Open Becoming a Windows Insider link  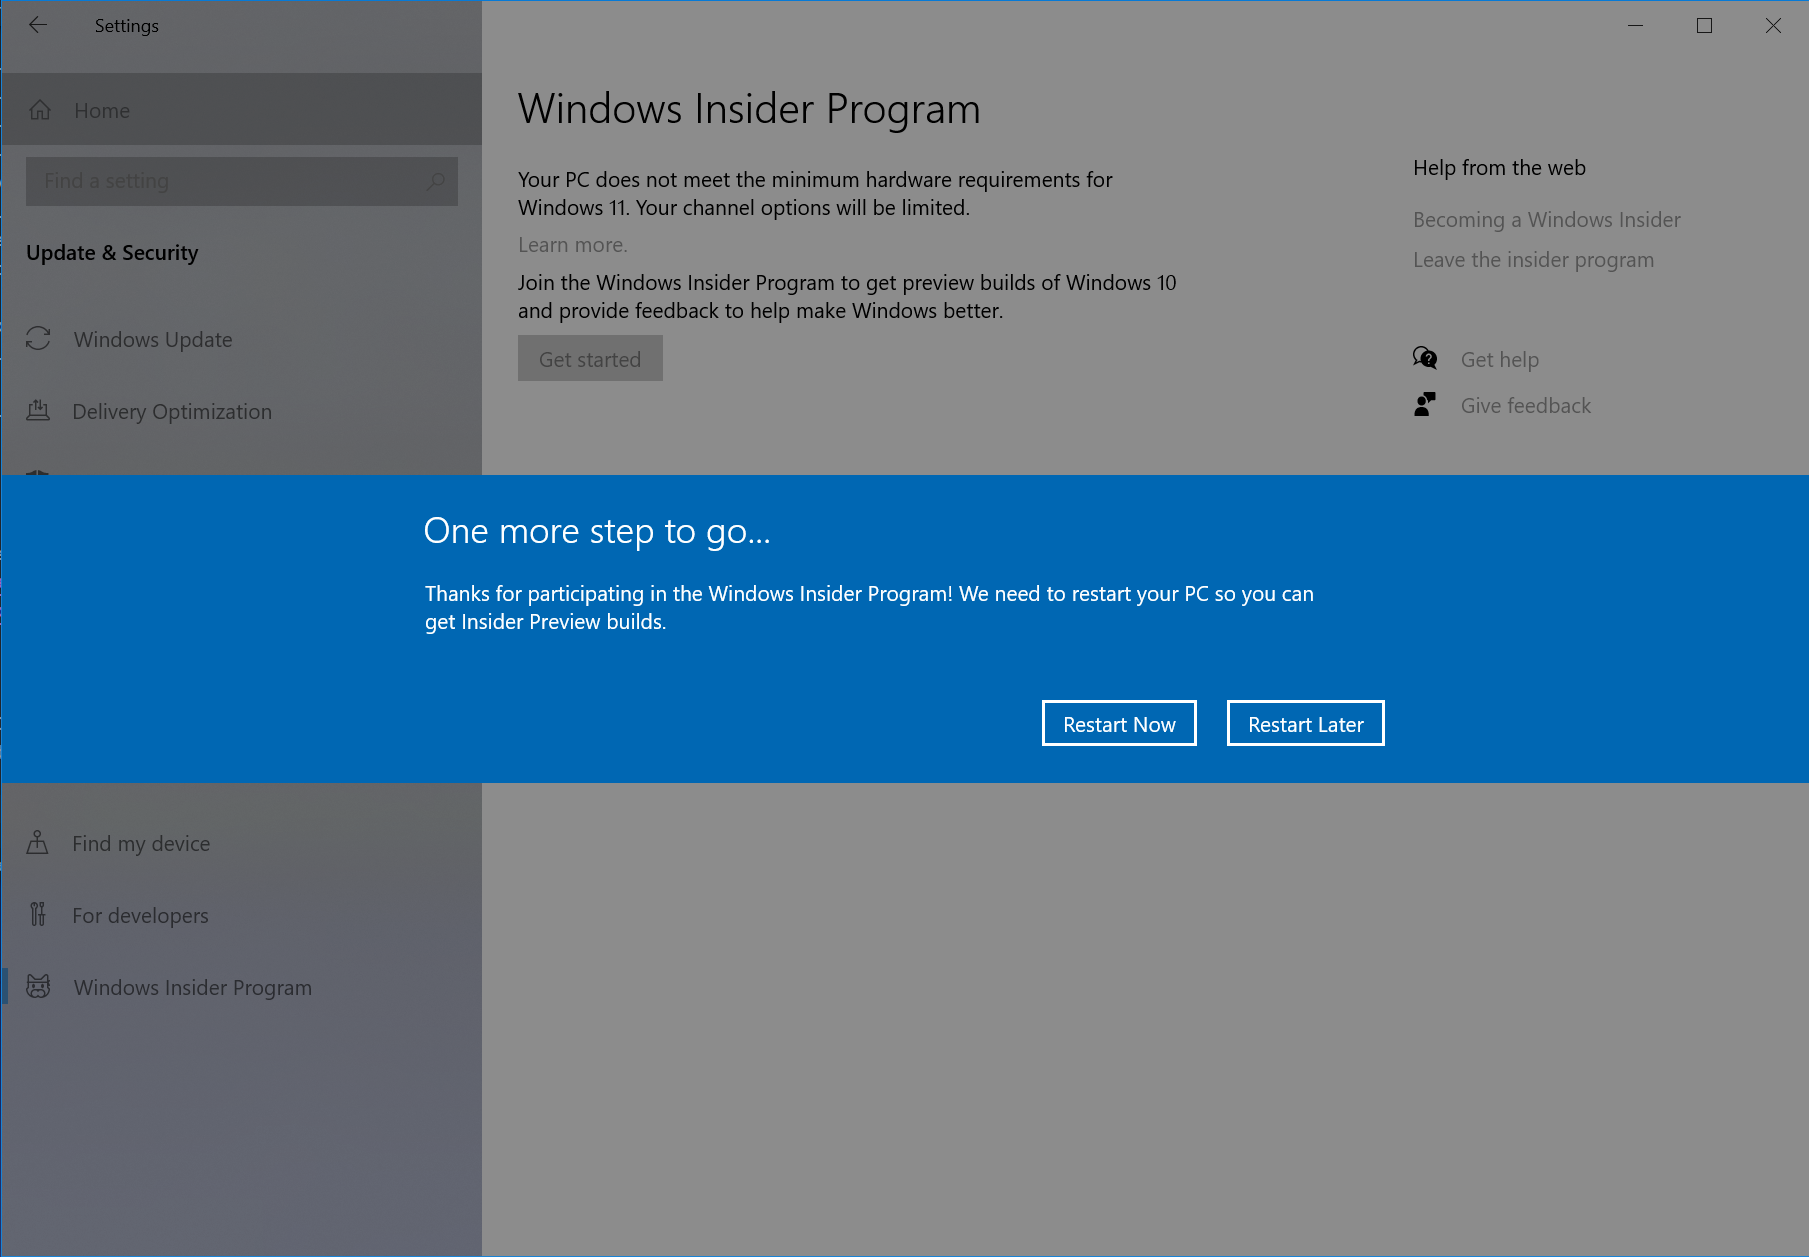coord(1546,220)
